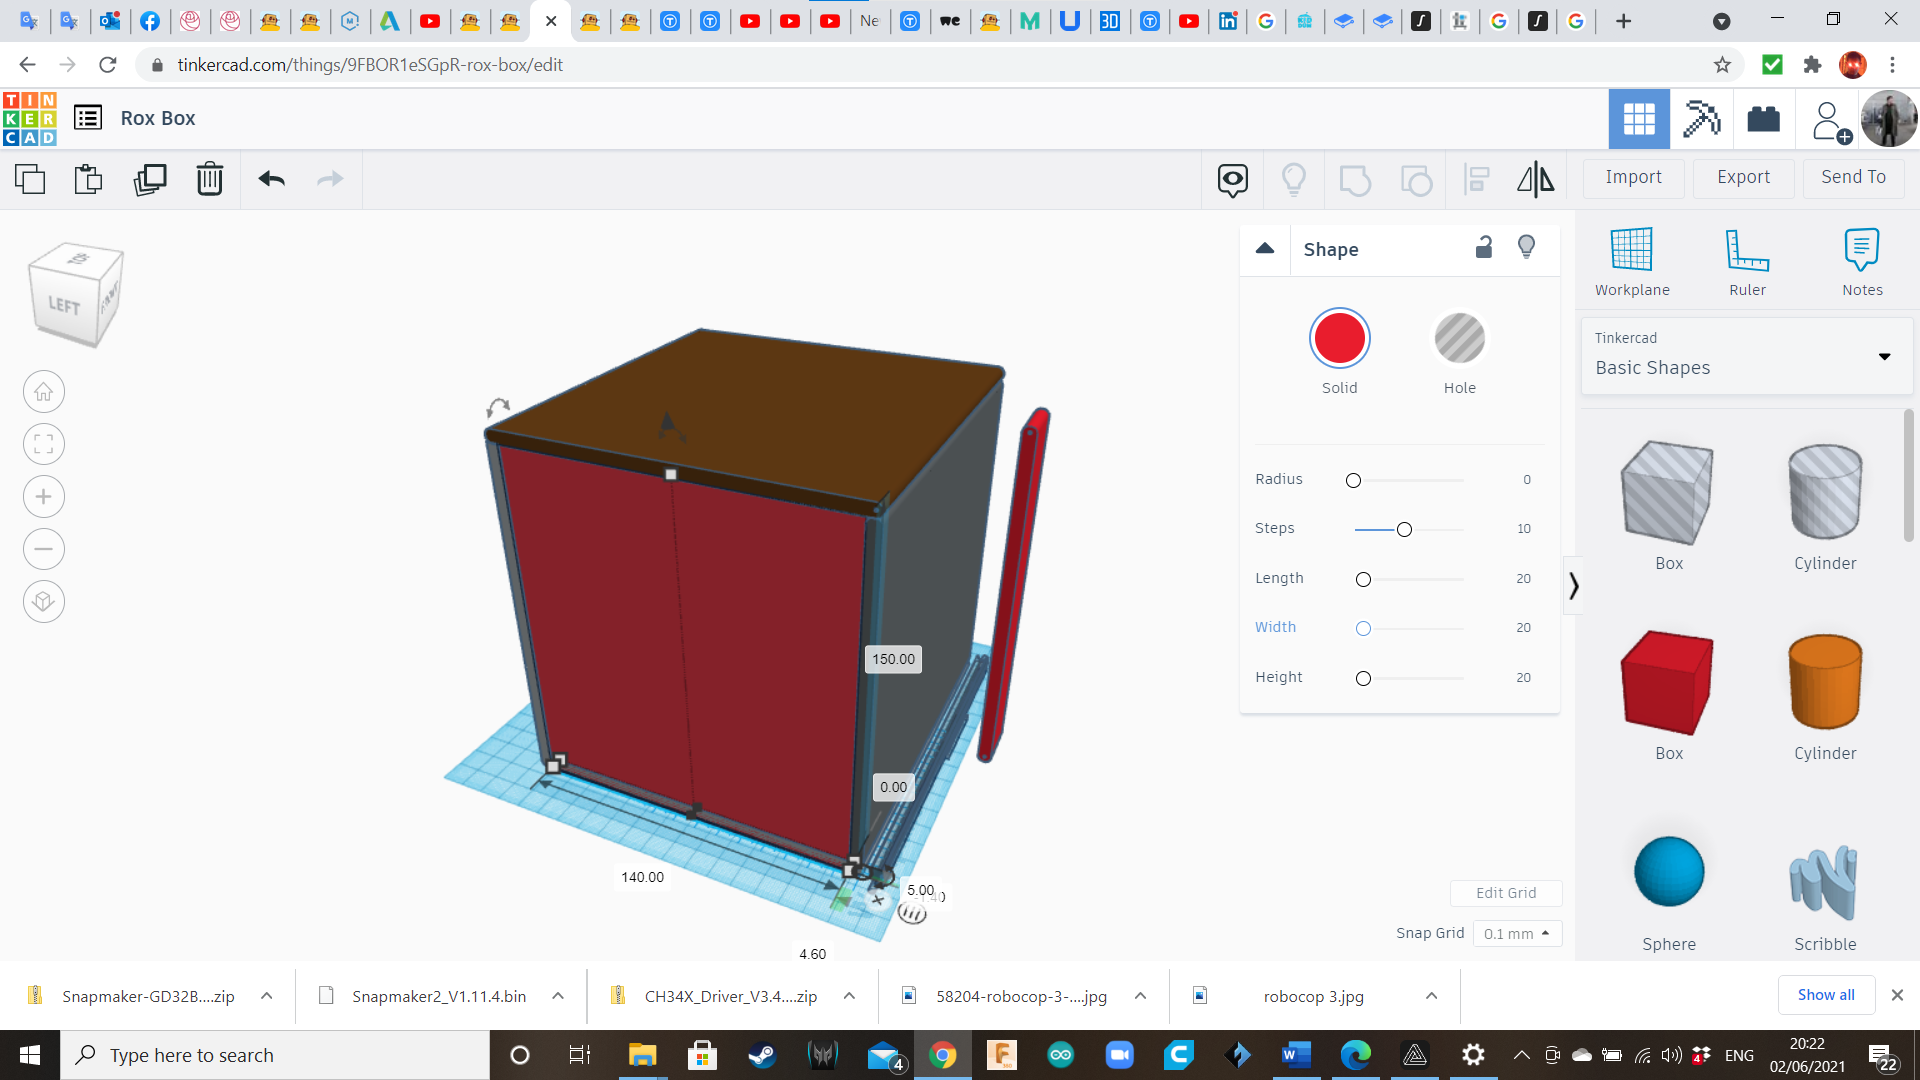Click the Edit Grid button

(1506, 893)
